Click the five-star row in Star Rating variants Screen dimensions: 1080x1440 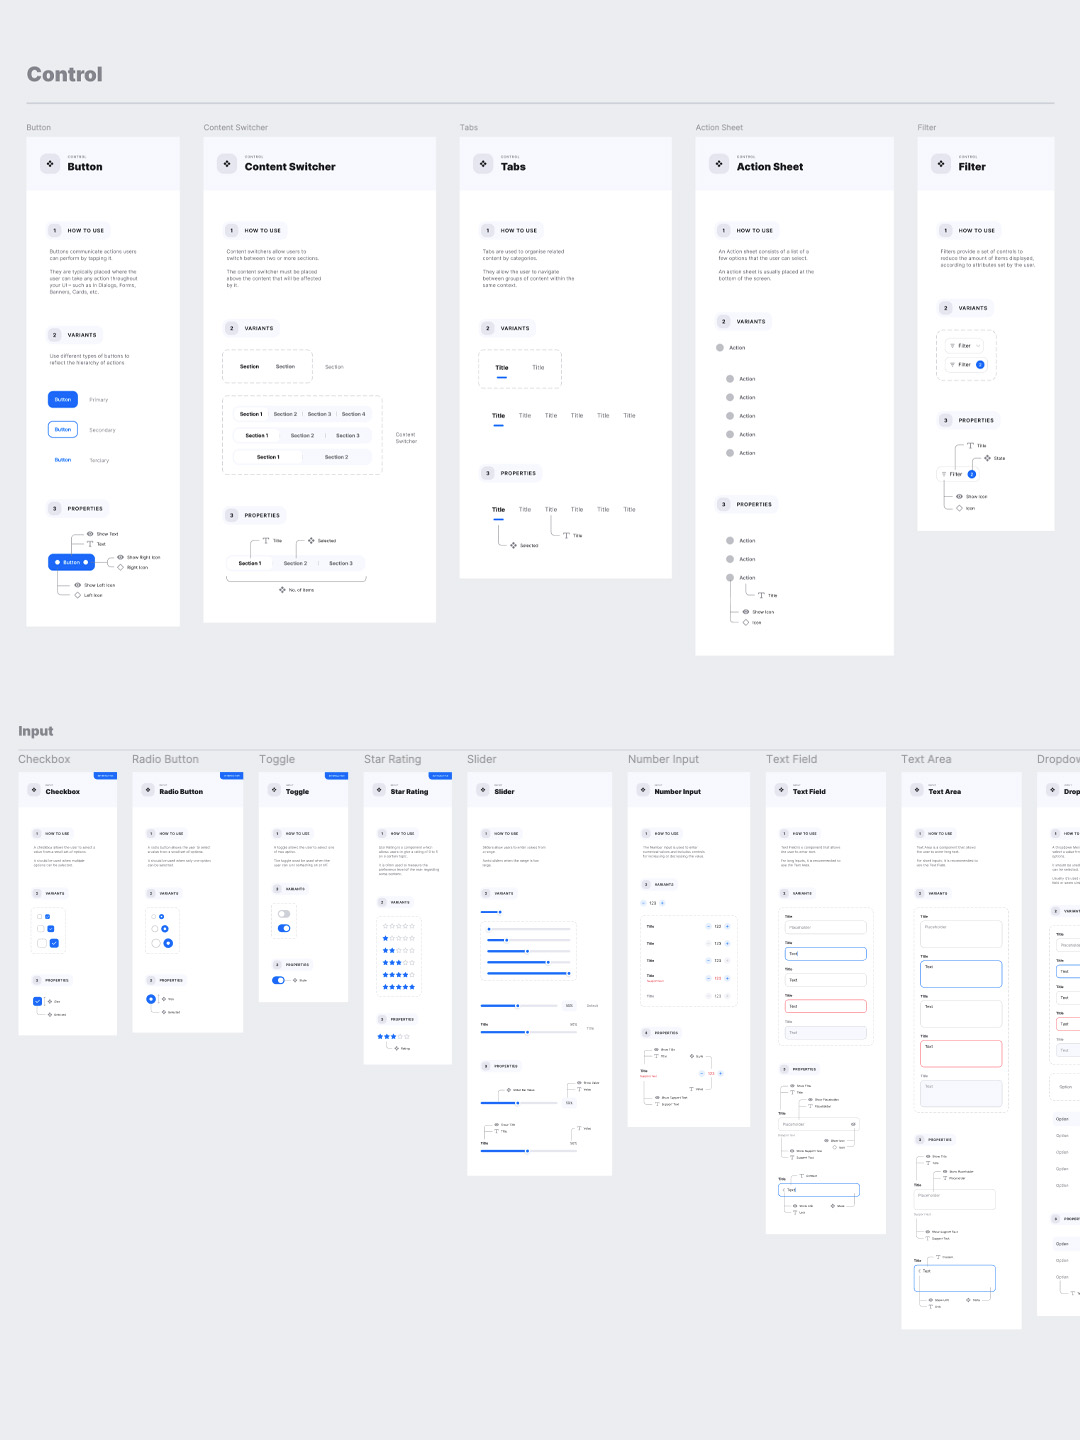[399, 987]
